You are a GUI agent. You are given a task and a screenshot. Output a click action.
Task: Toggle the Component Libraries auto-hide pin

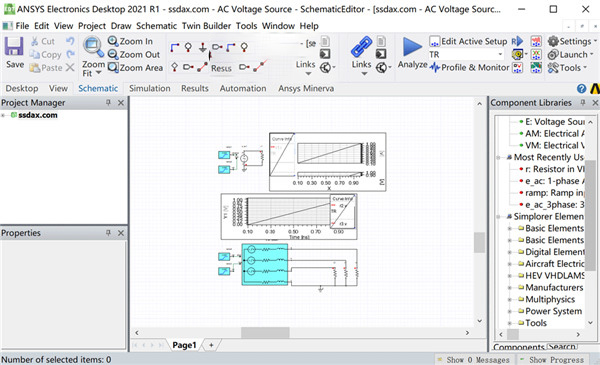coord(583,103)
